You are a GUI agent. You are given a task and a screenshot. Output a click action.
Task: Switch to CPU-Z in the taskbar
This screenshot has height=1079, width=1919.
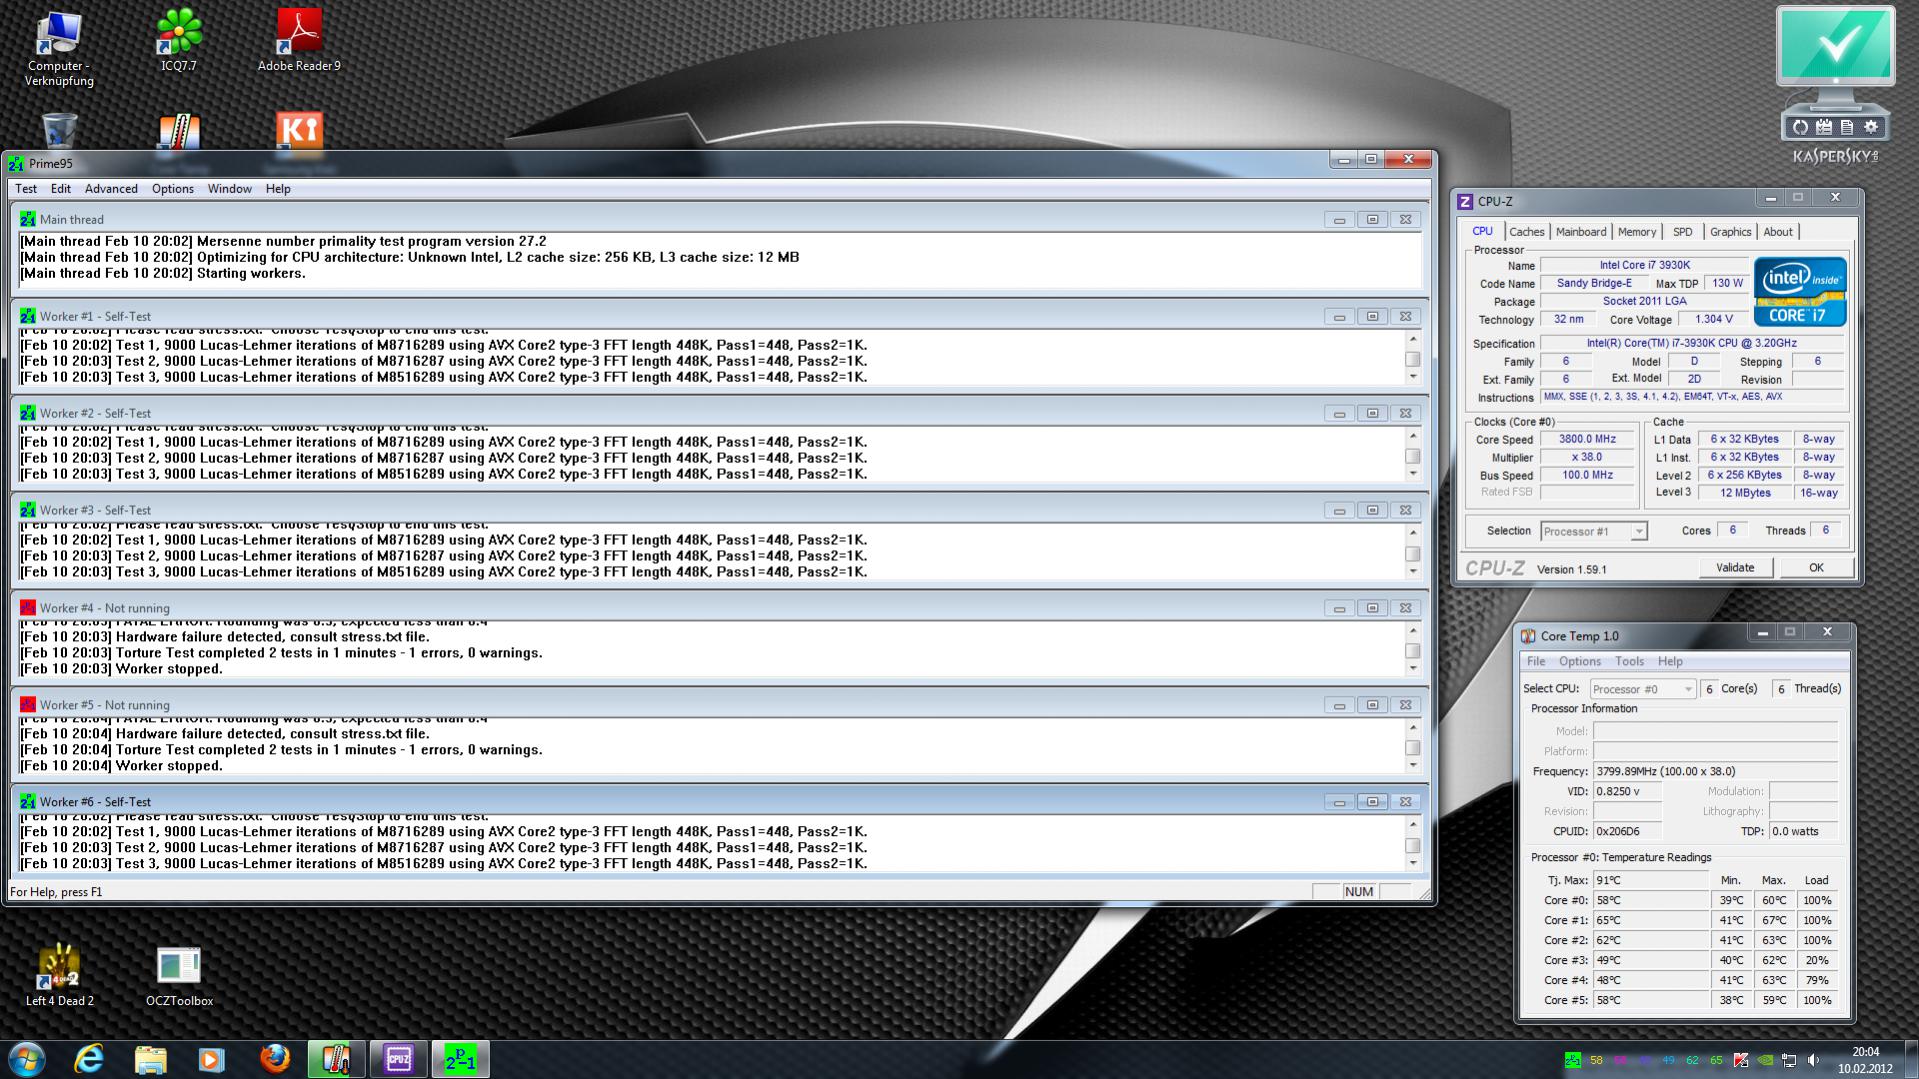[x=398, y=1059]
